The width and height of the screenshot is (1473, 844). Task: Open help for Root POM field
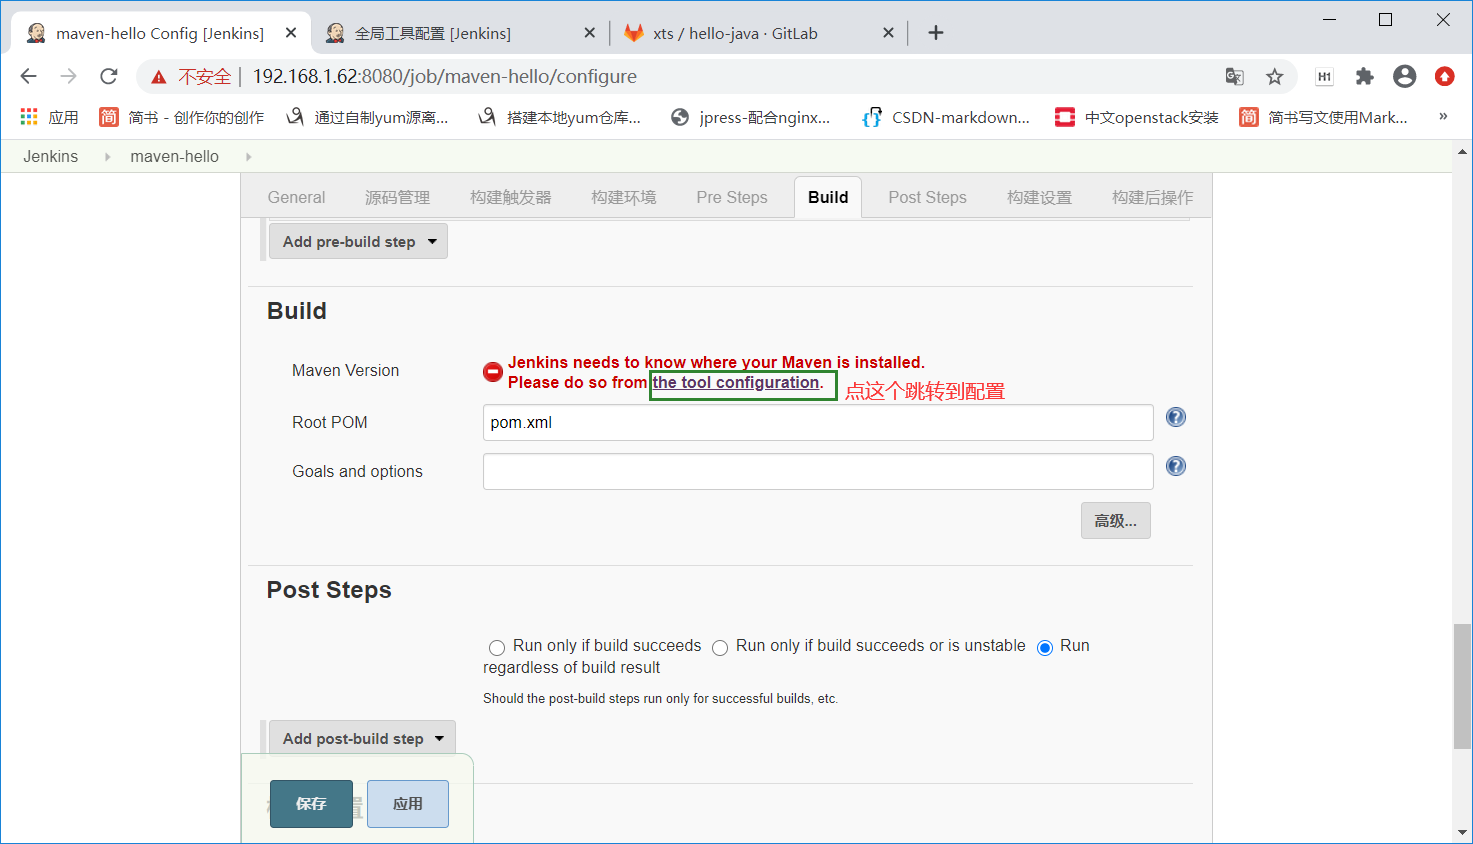[x=1176, y=417]
